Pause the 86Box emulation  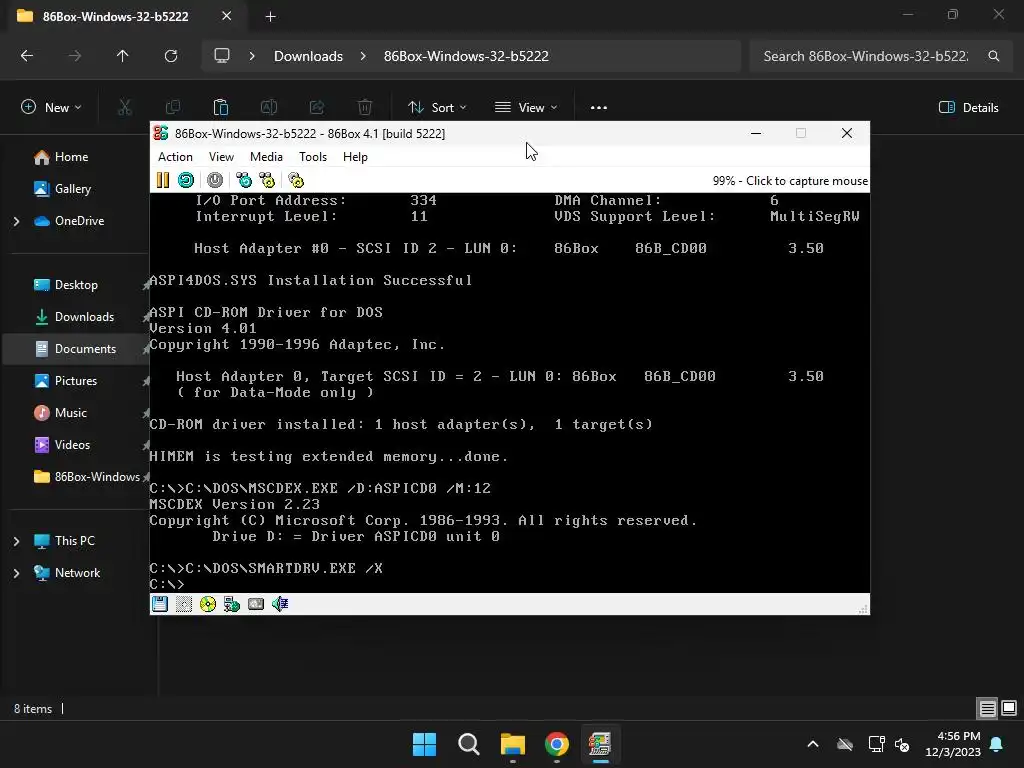163,180
